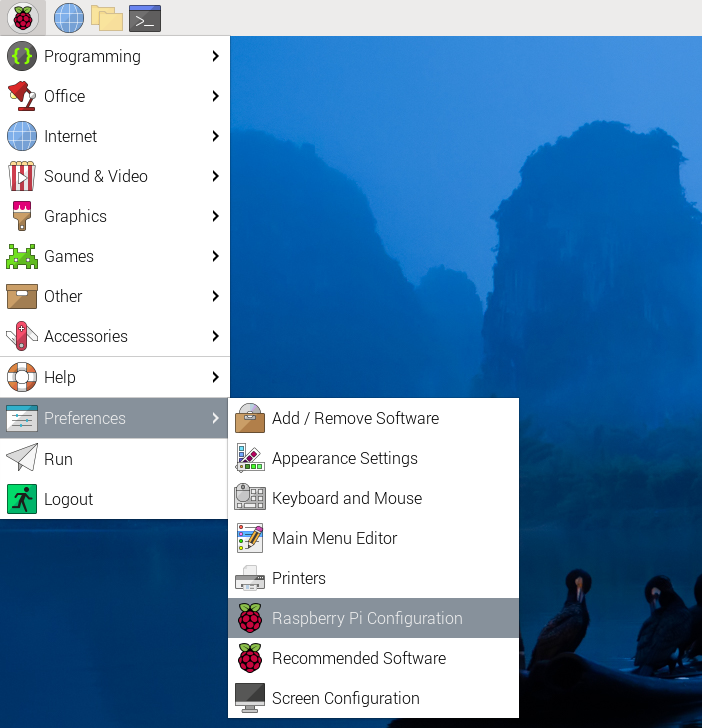Click the Preferences sliders icon
The width and height of the screenshot is (702, 728).
tap(22, 418)
